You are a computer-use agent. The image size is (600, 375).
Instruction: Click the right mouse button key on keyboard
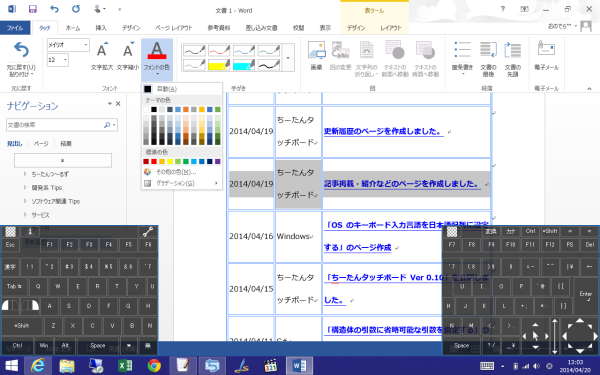coord(30,305)
